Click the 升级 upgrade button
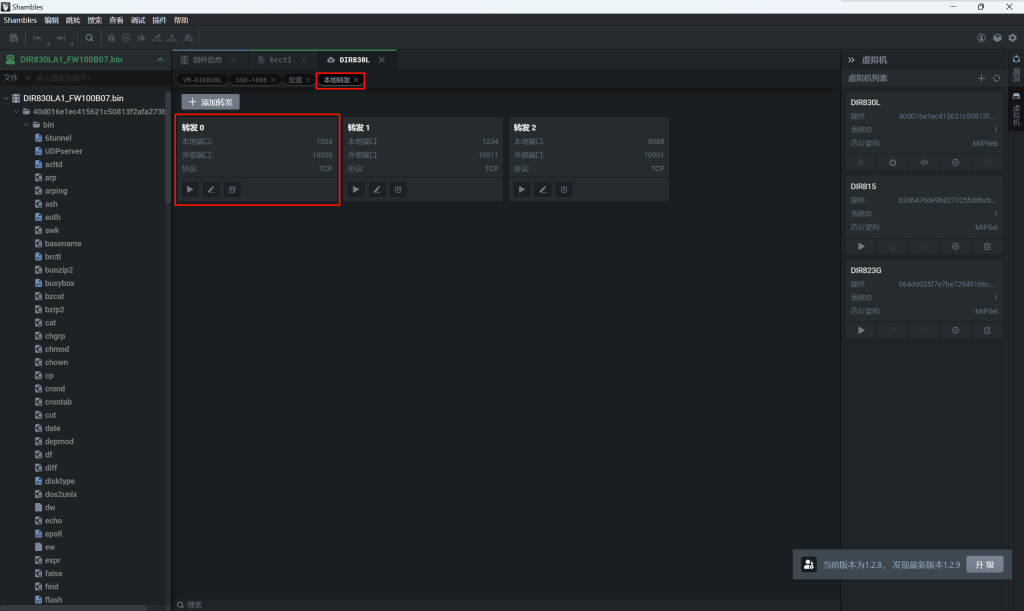 pos(984,564)
